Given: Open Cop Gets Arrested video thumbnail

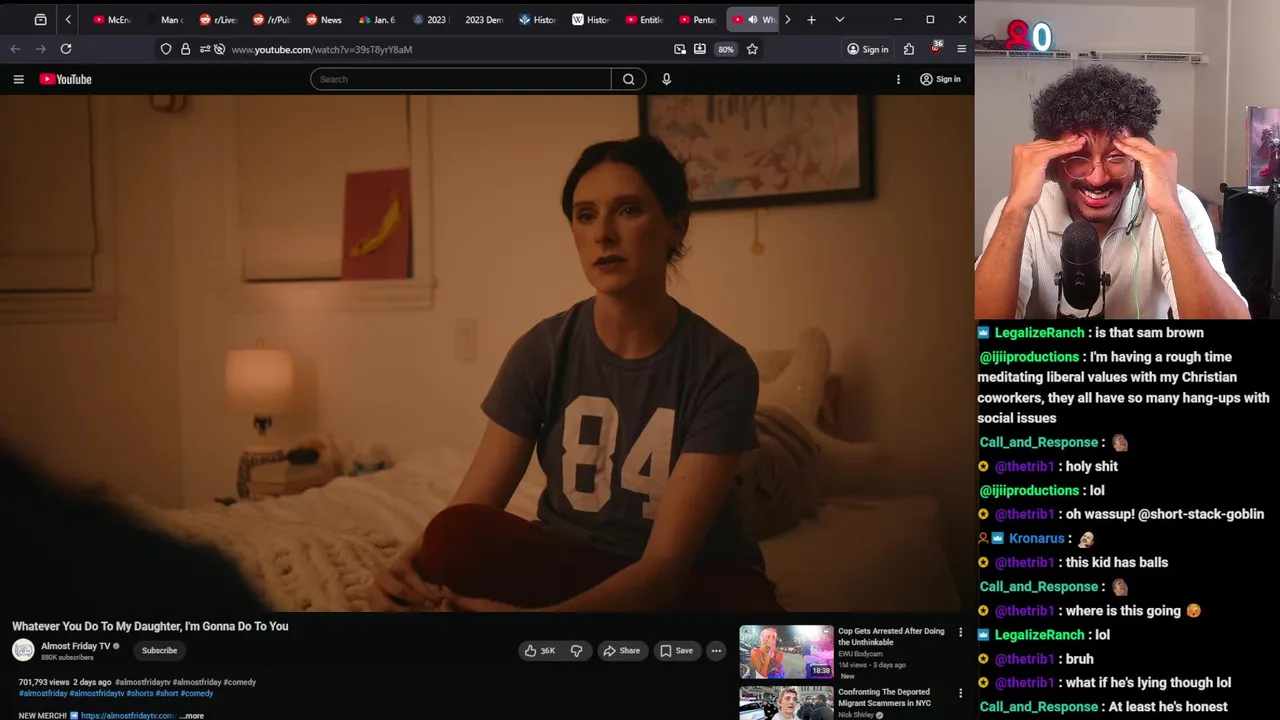Looking at the screenshot, I should click(x=786, y=652).
